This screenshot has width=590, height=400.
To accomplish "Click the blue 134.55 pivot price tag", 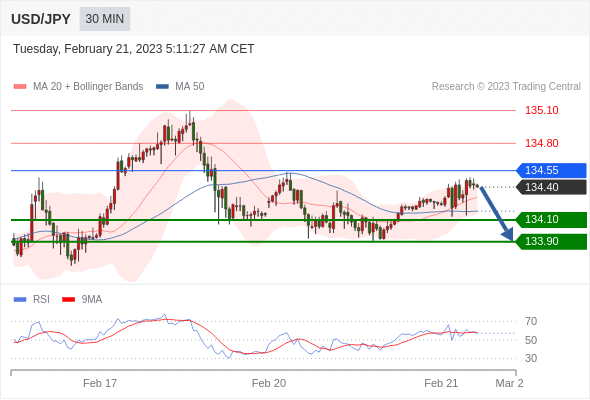I will click(x=551, y=170).
